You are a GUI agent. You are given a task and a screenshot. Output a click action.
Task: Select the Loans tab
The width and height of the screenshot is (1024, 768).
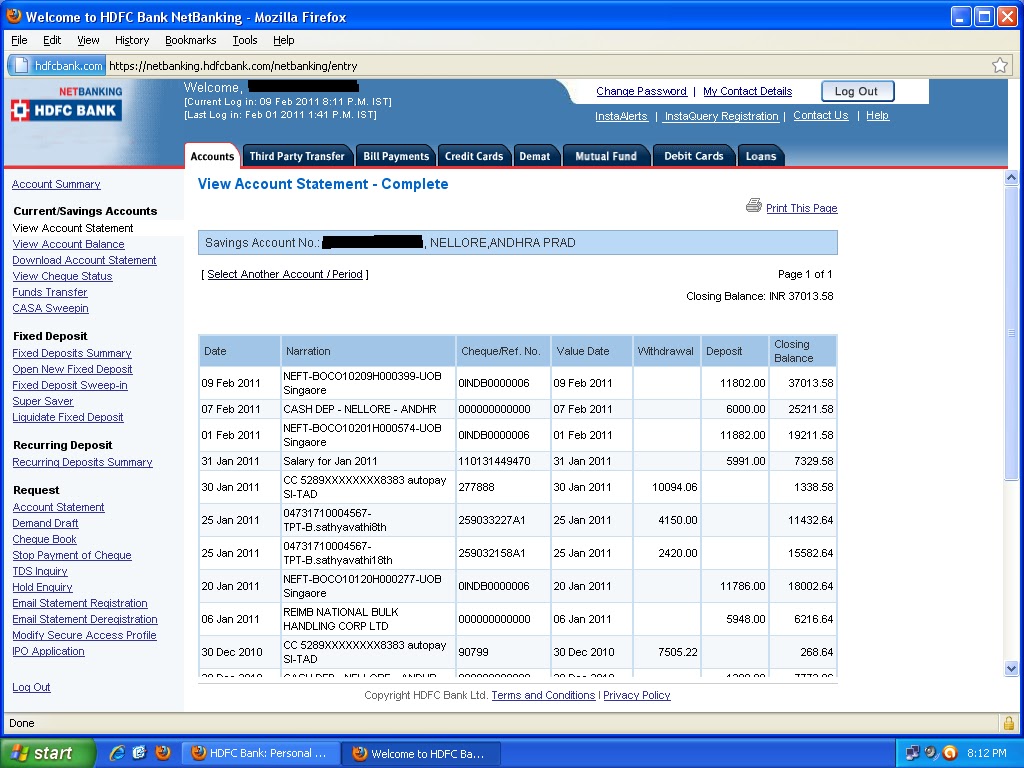(x=761, y=156)
